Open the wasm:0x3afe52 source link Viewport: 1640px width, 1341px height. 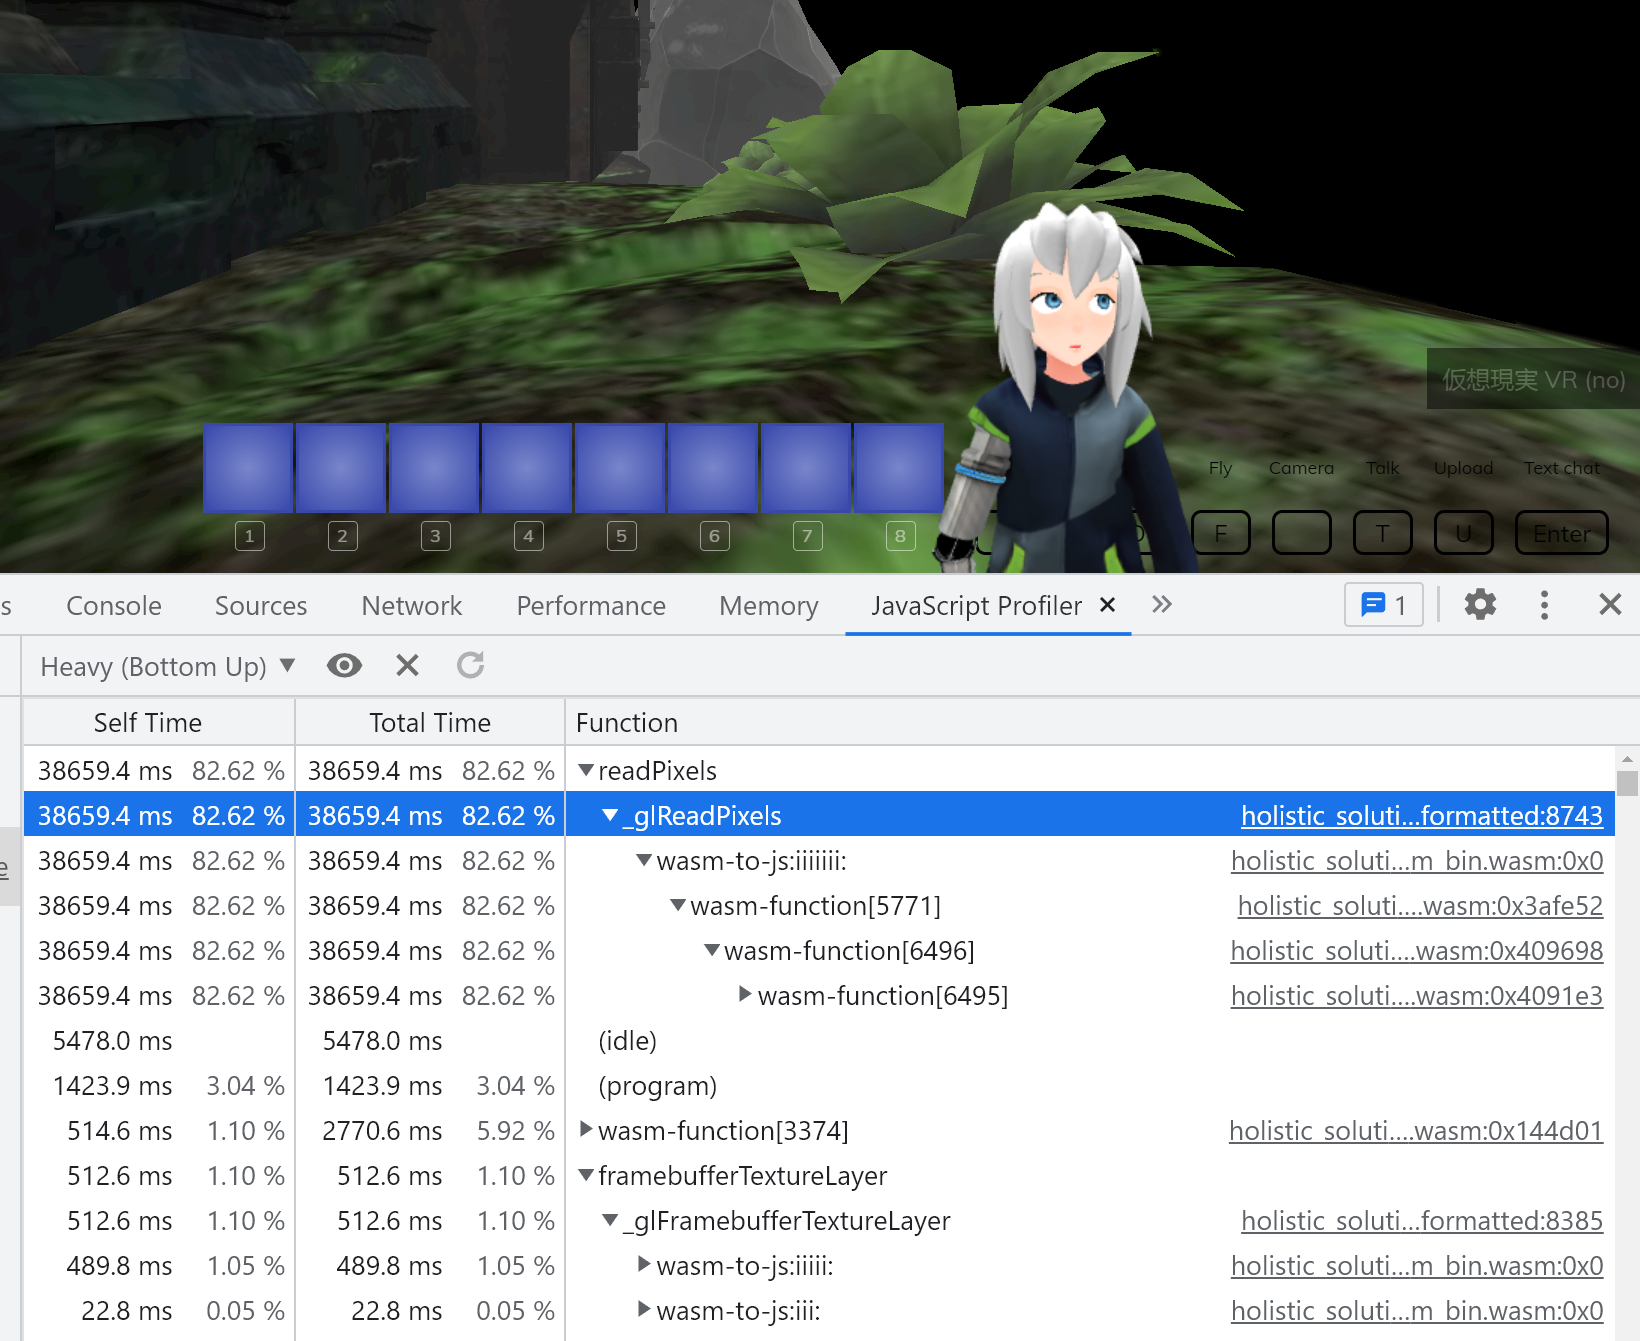pos(1420,906)
